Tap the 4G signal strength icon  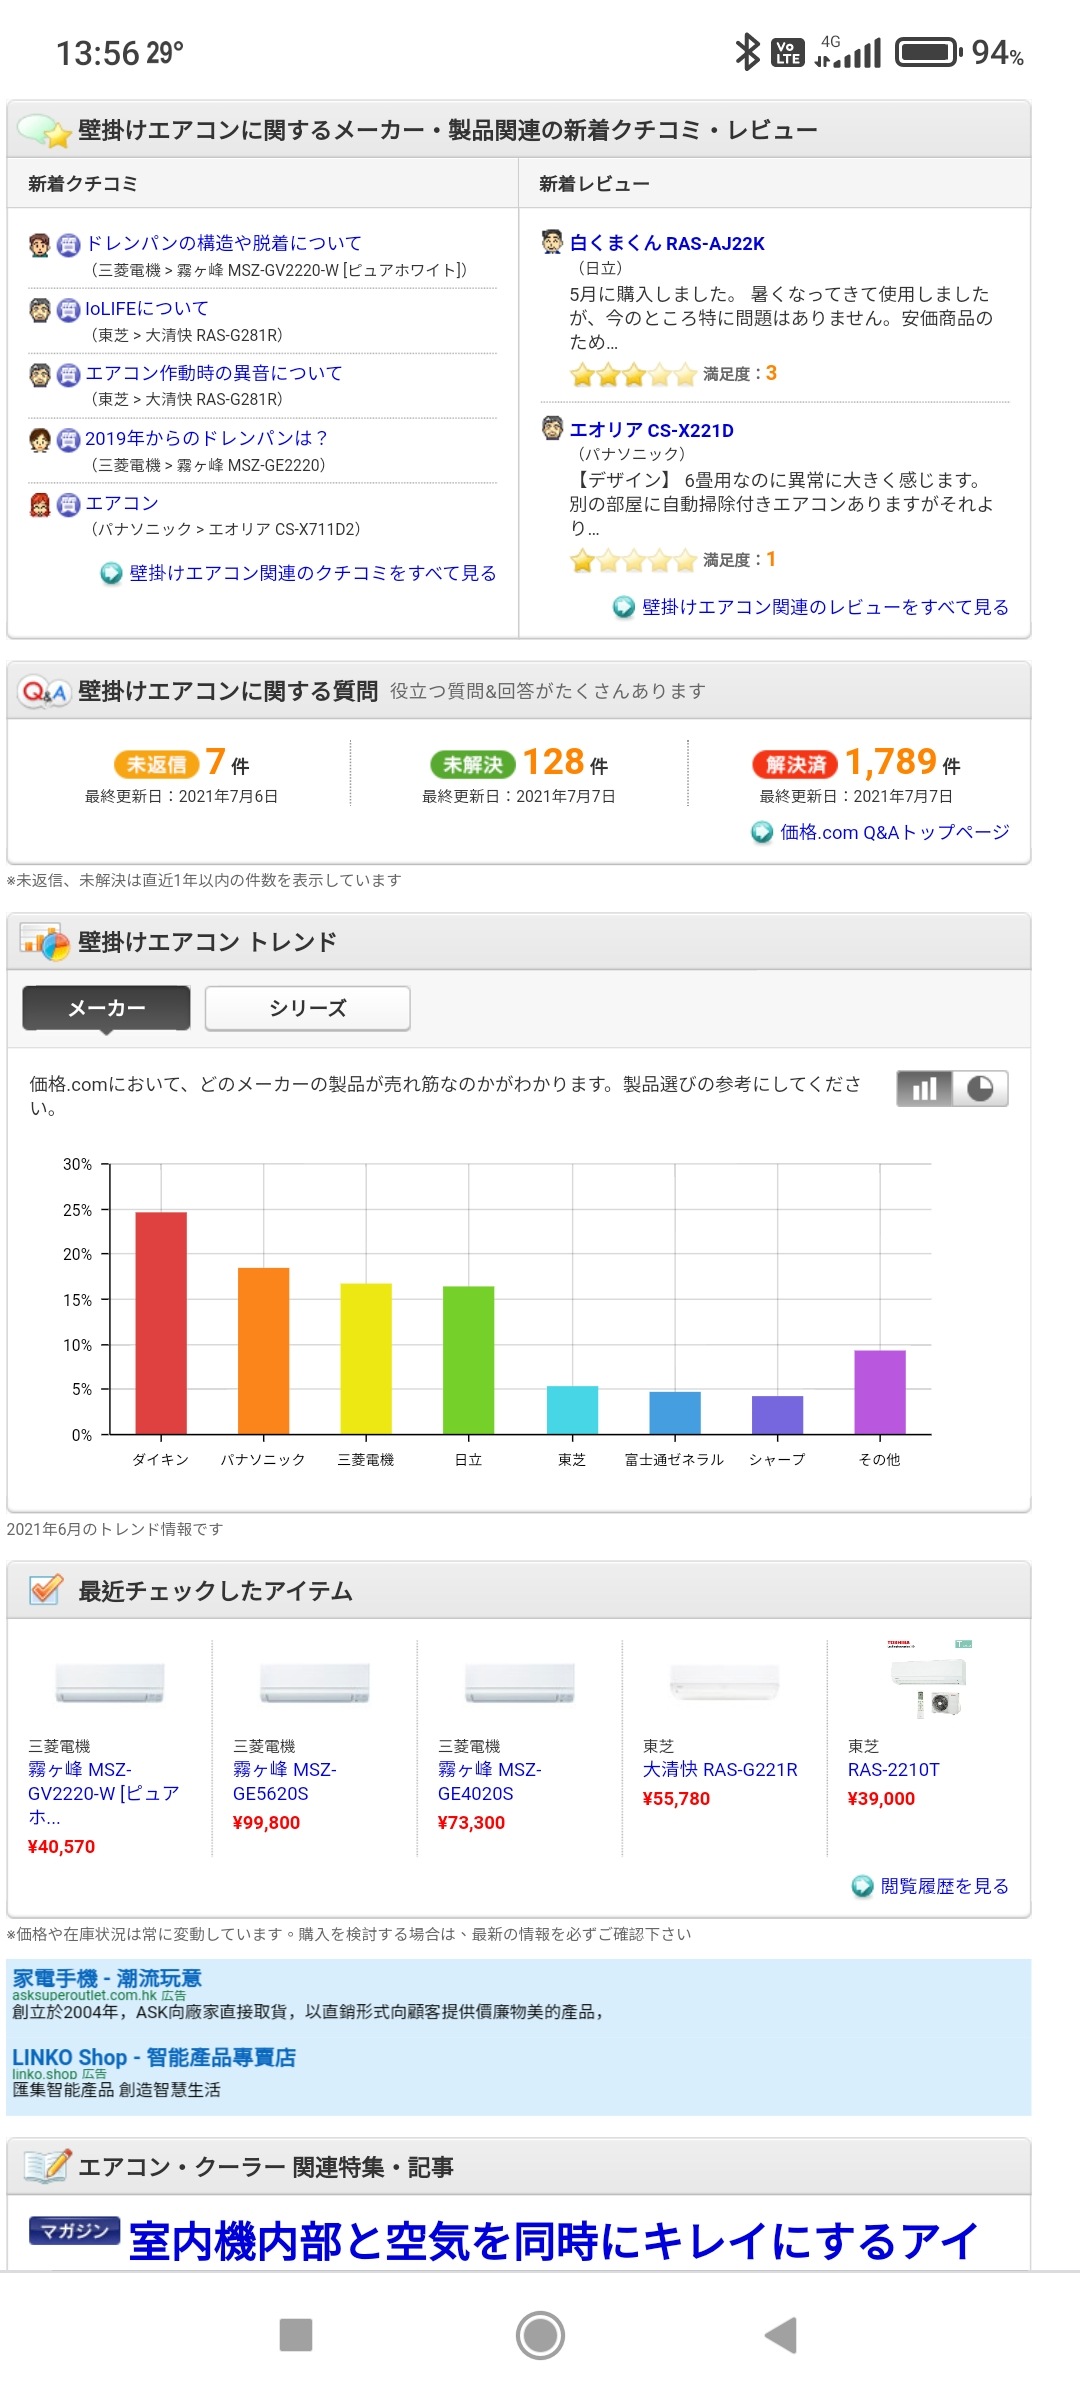point(848,51)
